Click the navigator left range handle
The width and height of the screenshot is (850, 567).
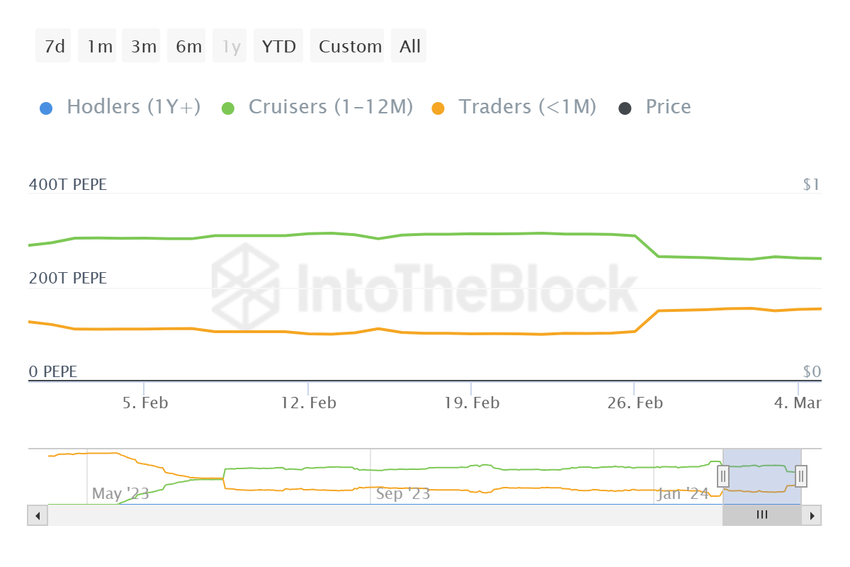(722, 477)
